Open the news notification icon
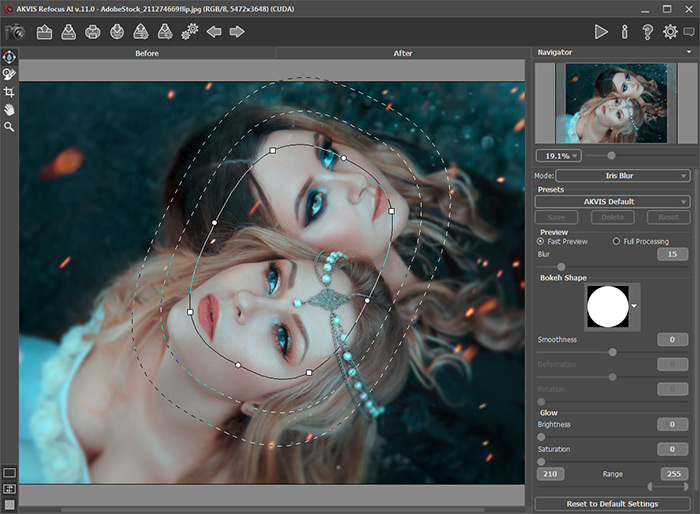Image resolution: width=700 pixels, height=514 pixels. pos(689,32)
